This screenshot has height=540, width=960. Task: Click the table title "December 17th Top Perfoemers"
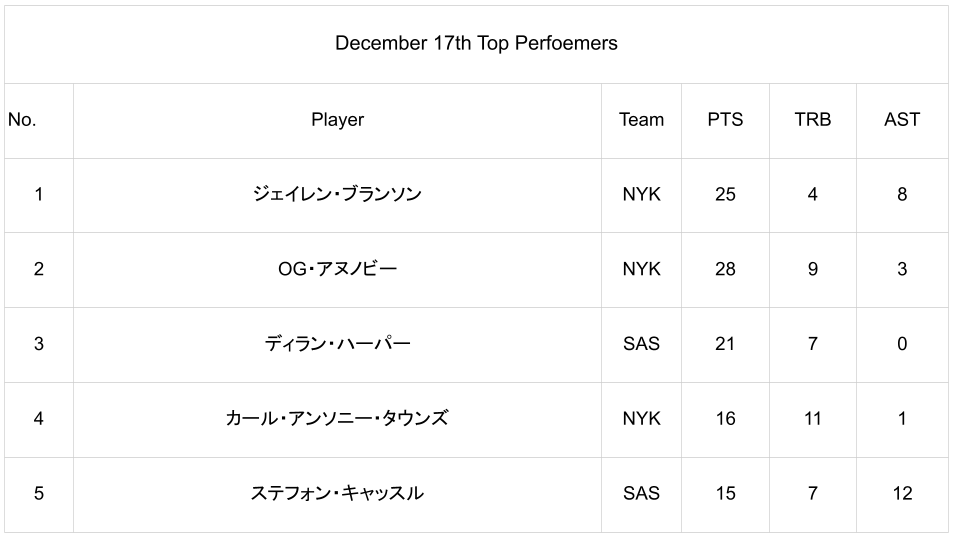(x=476, y=43)
